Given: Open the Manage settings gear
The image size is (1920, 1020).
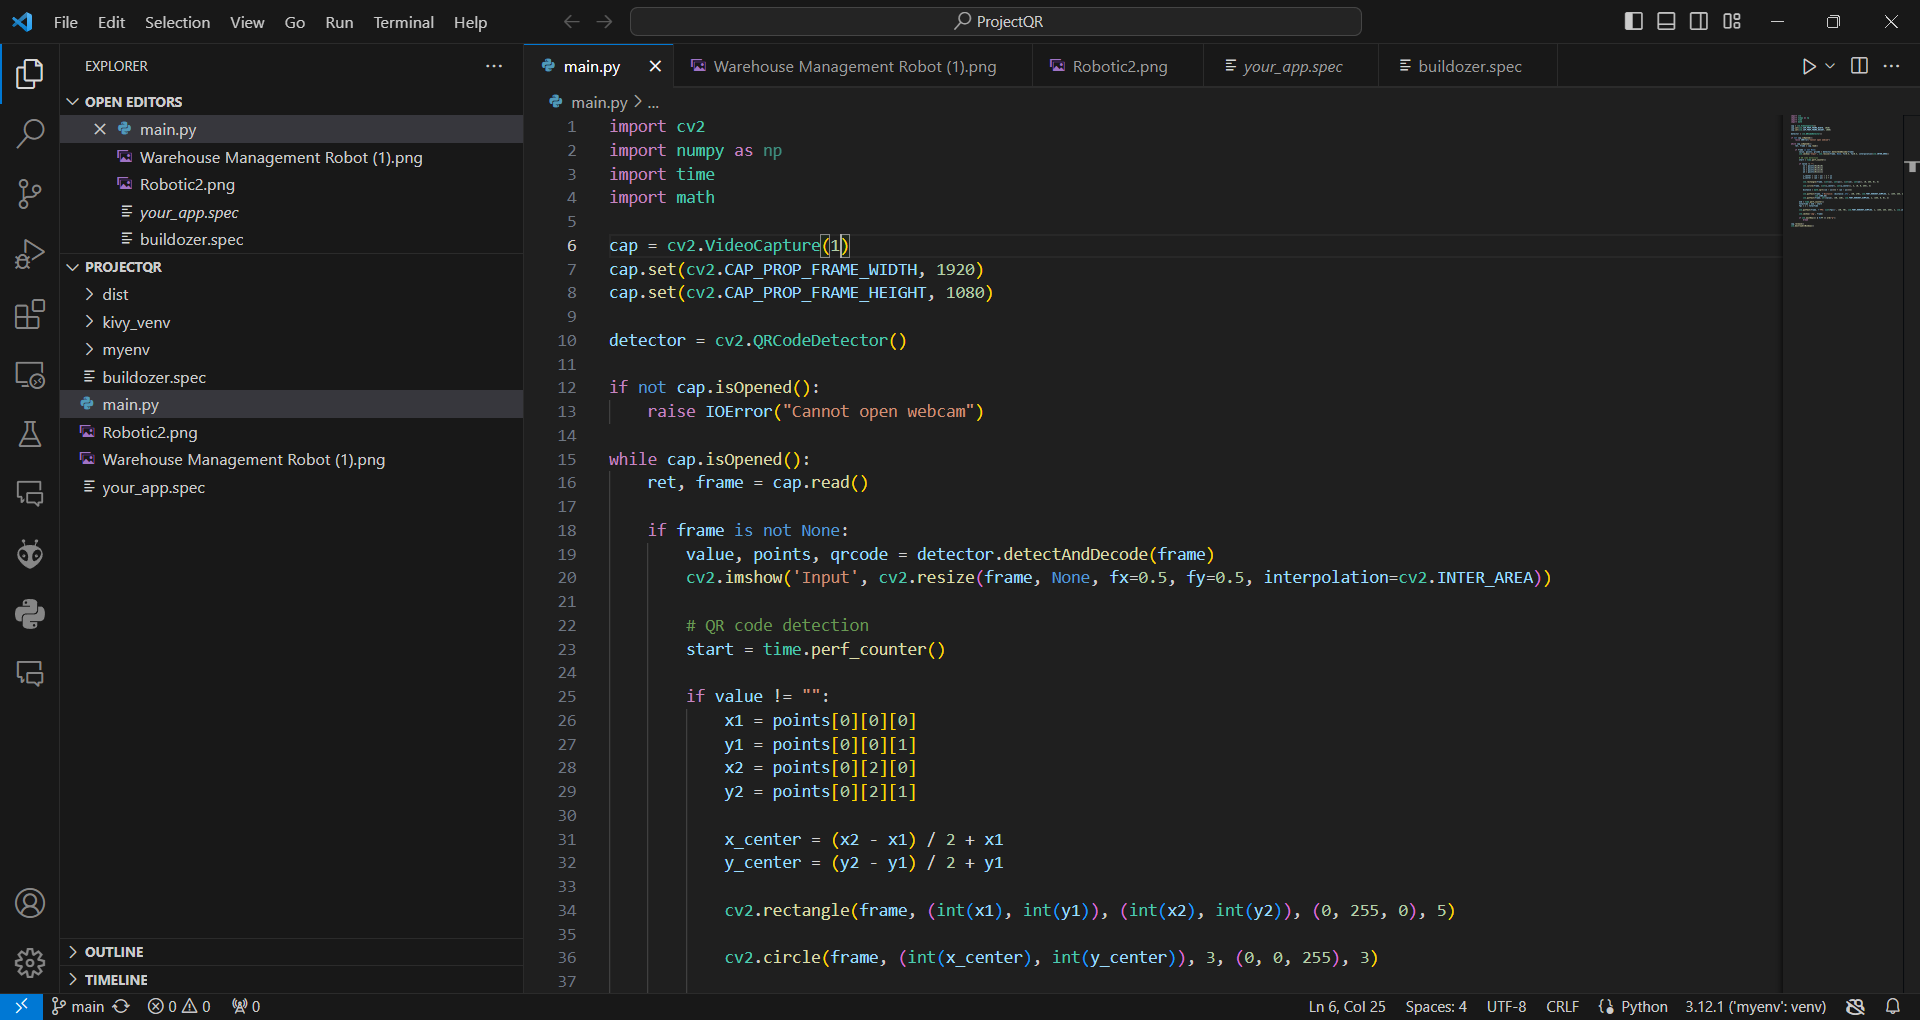Looking at the screenshot, I should [30, 963].
